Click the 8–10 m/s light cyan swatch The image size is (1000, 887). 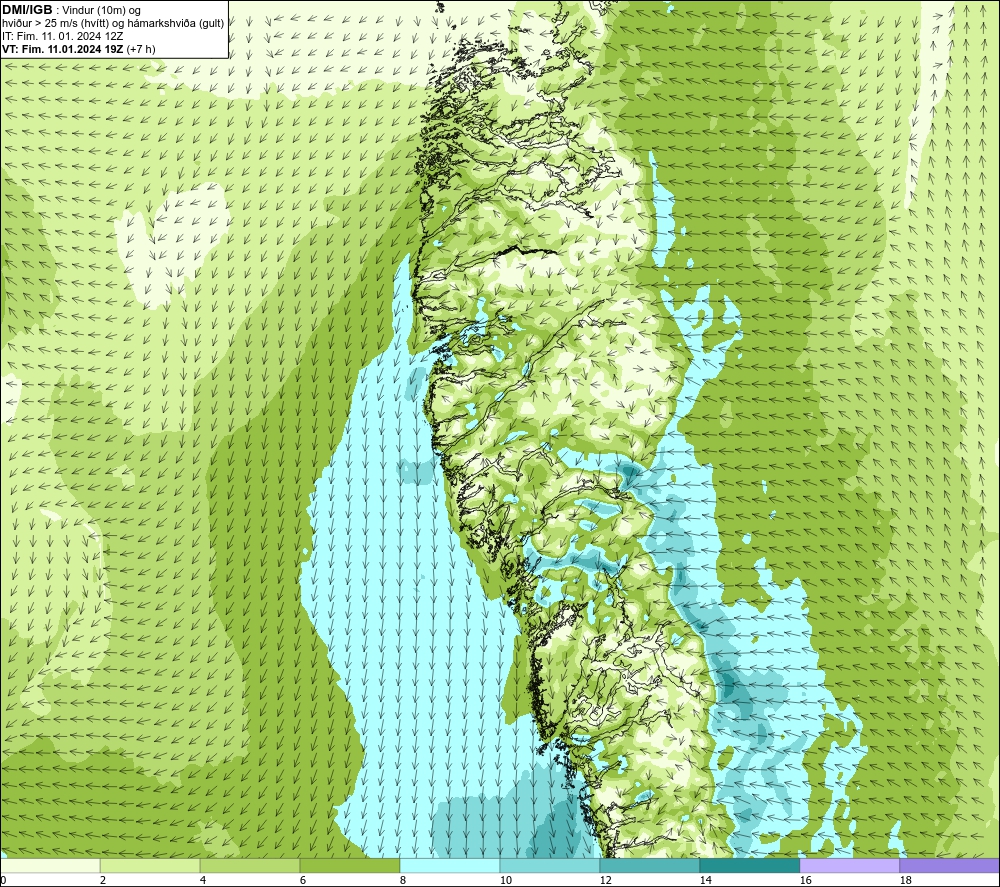click(450, 865)
